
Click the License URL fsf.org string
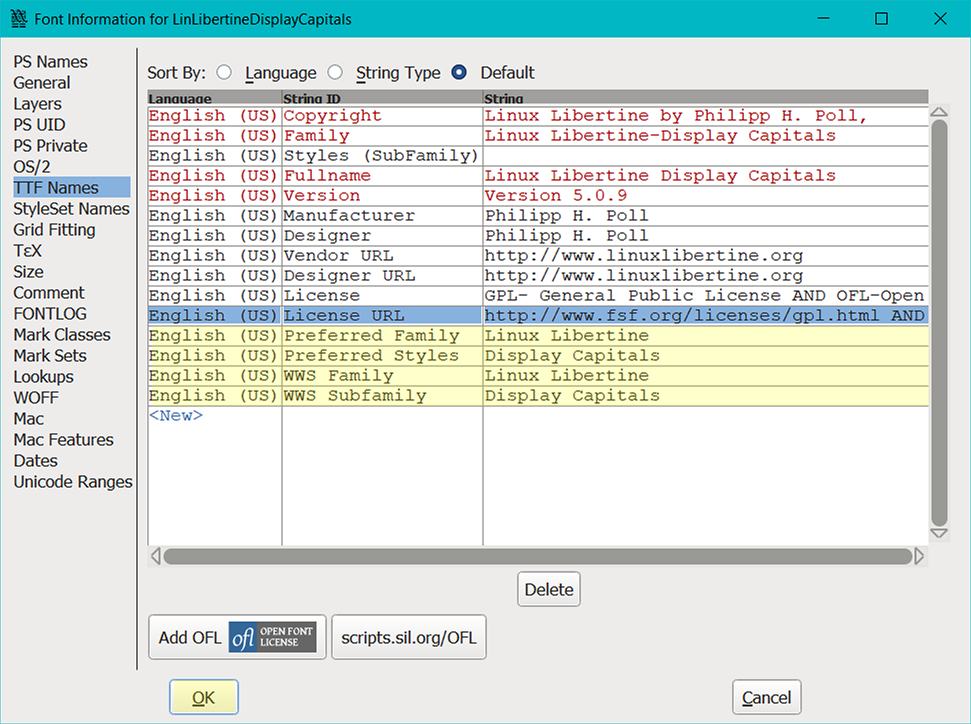point(705,315)
